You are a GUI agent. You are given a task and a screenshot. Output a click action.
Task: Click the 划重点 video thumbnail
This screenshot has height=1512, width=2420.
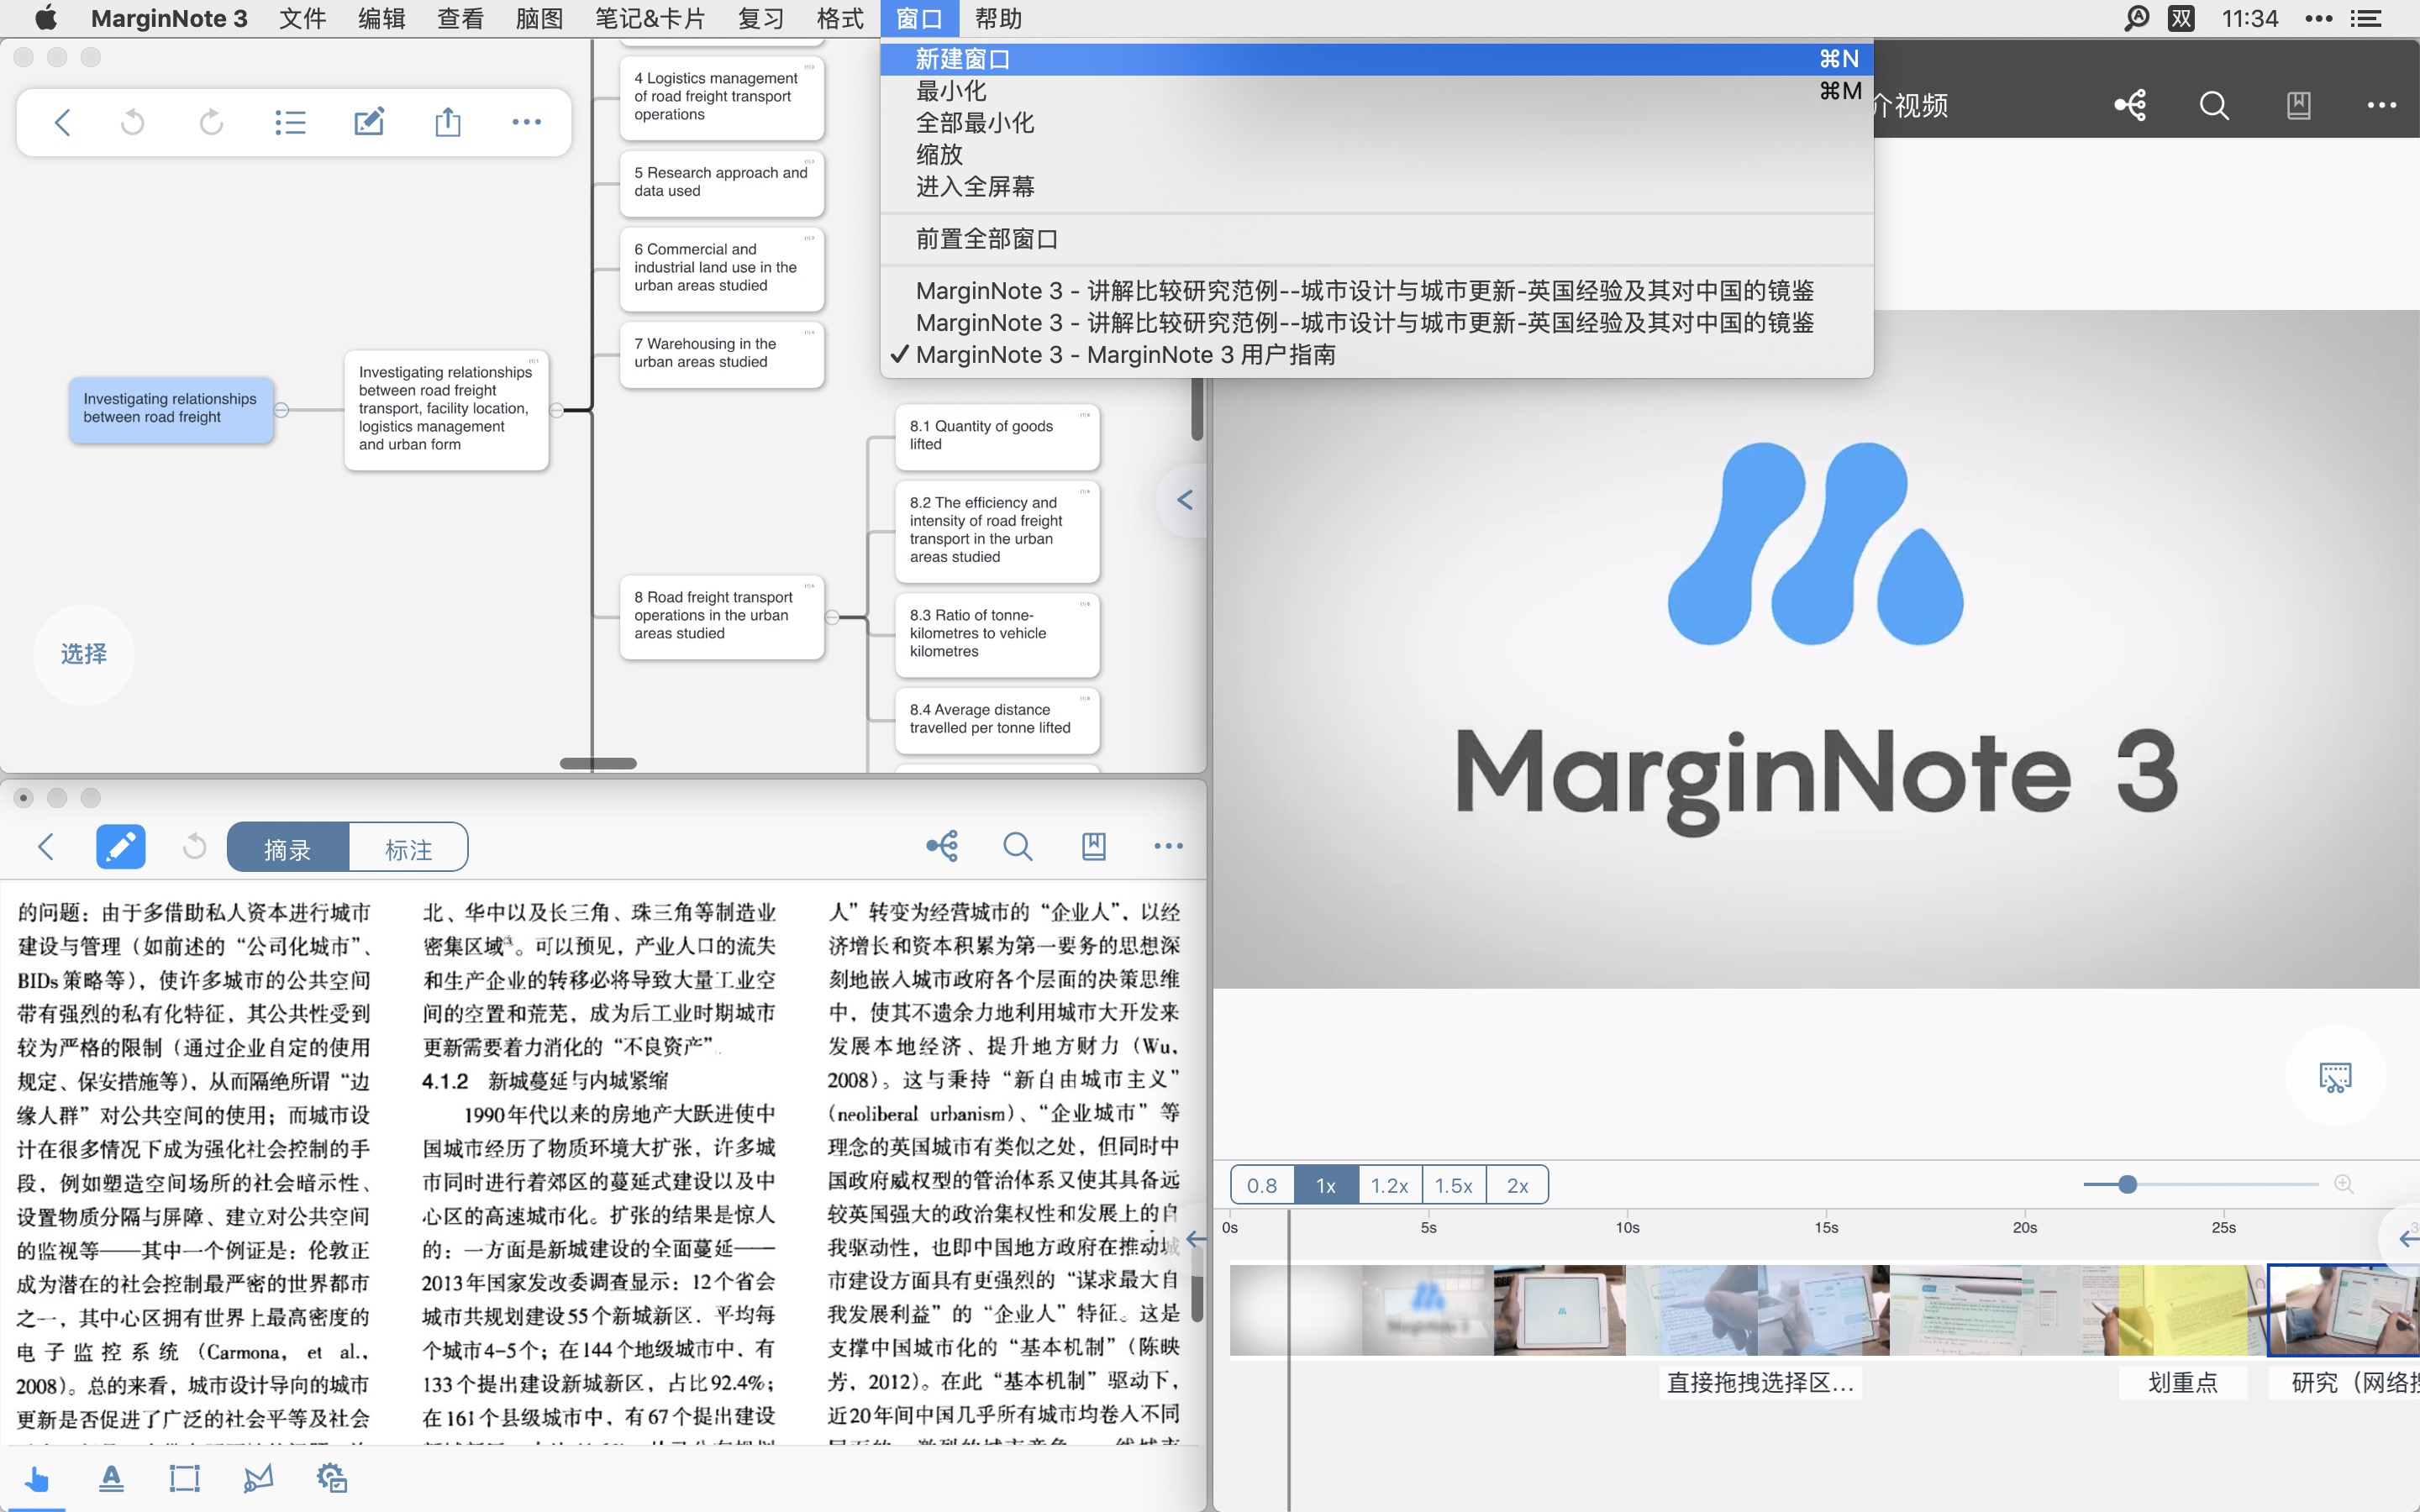point(2180,1310)
